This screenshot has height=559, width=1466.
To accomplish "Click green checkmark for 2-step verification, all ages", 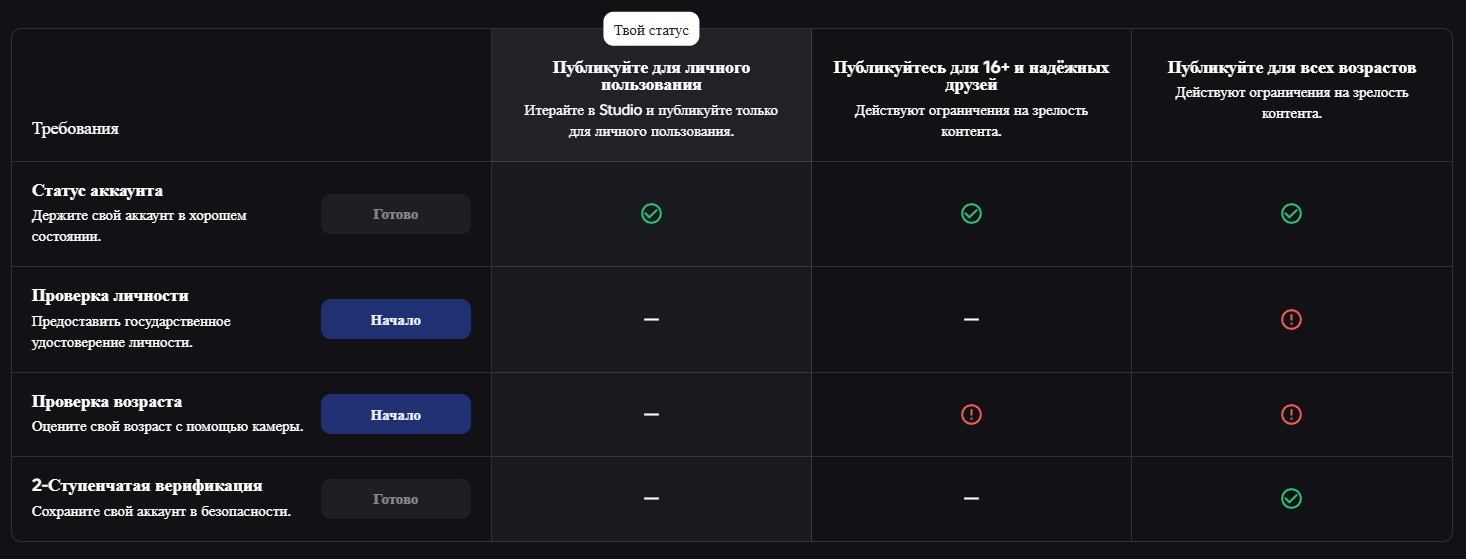I will click(x=1291, y=498).
